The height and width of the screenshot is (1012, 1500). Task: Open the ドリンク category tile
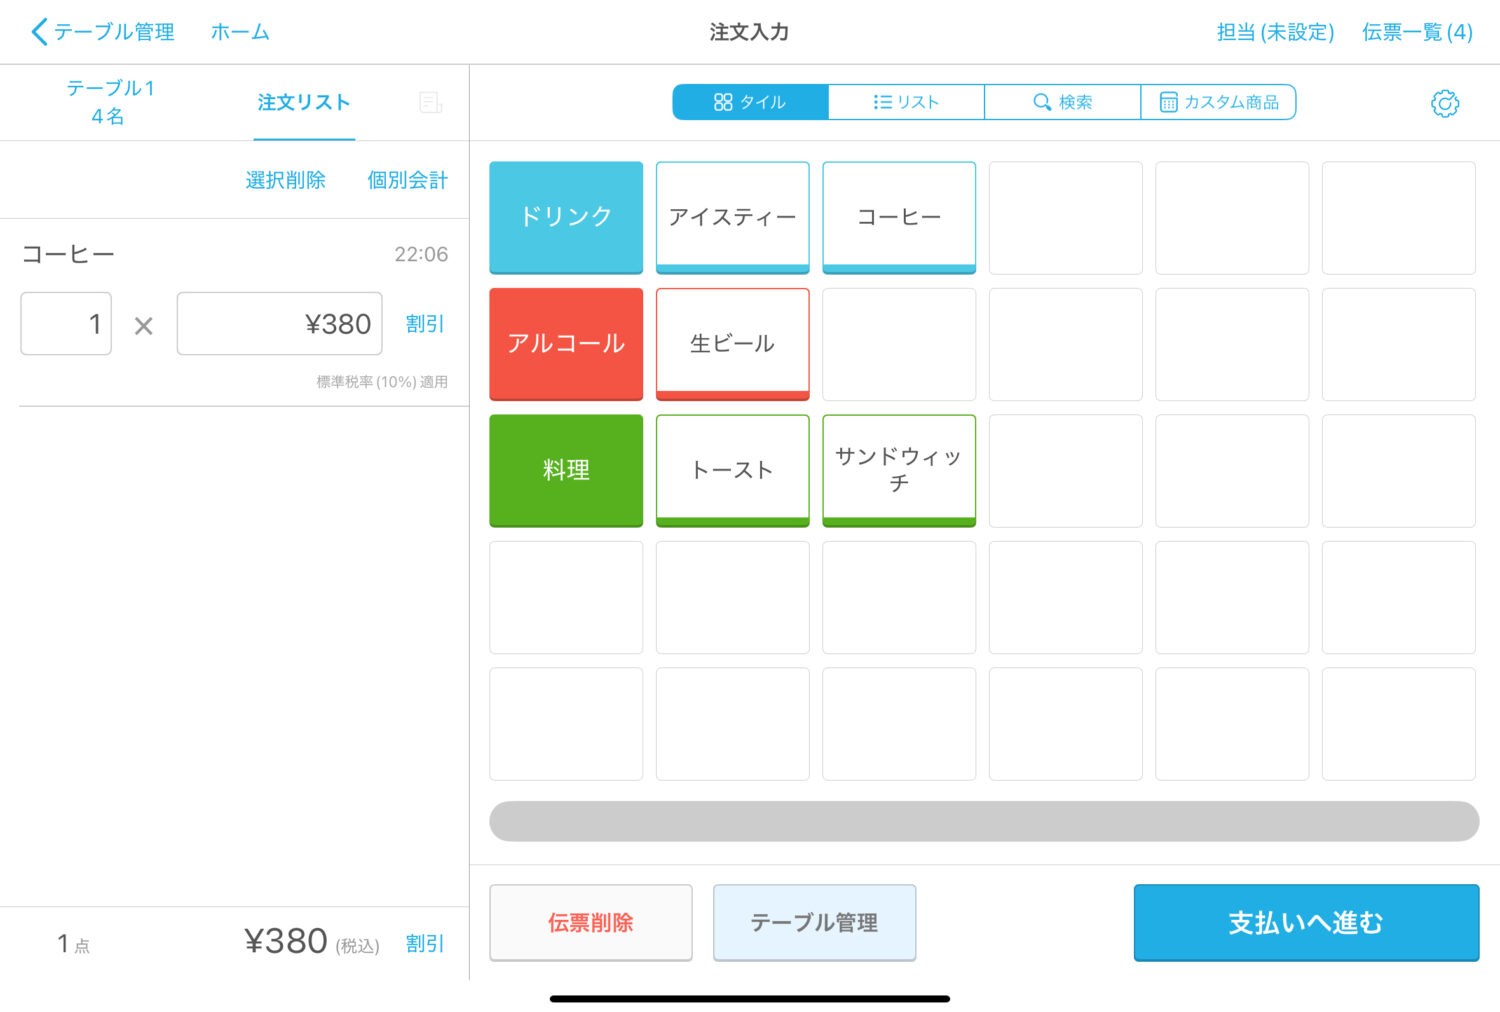[565, 216]
